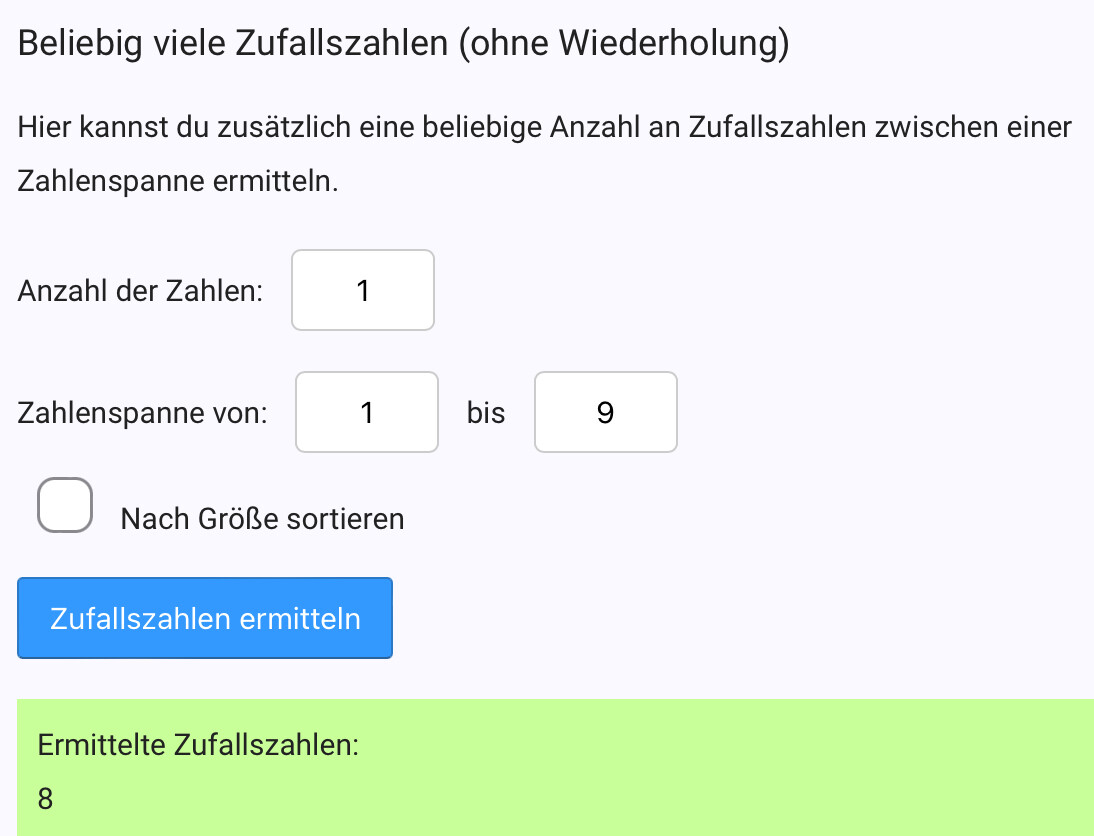The image size is (1094, 836).
Task: Click the generated random number 8
Action: coord(45,799)
